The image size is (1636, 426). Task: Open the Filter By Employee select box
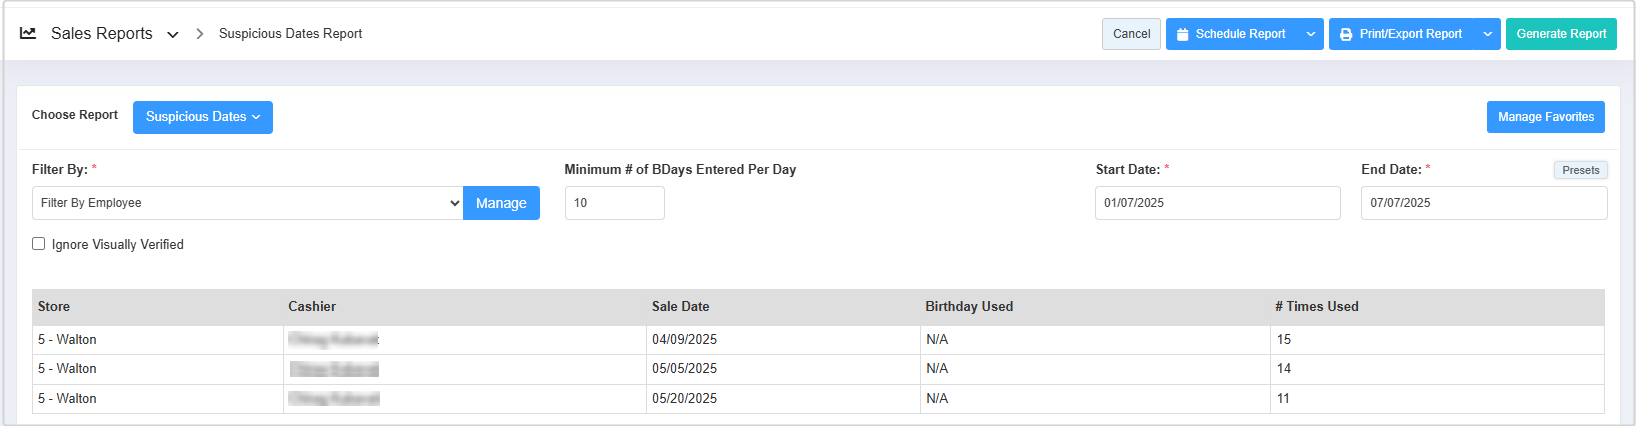tap(247, 203)
